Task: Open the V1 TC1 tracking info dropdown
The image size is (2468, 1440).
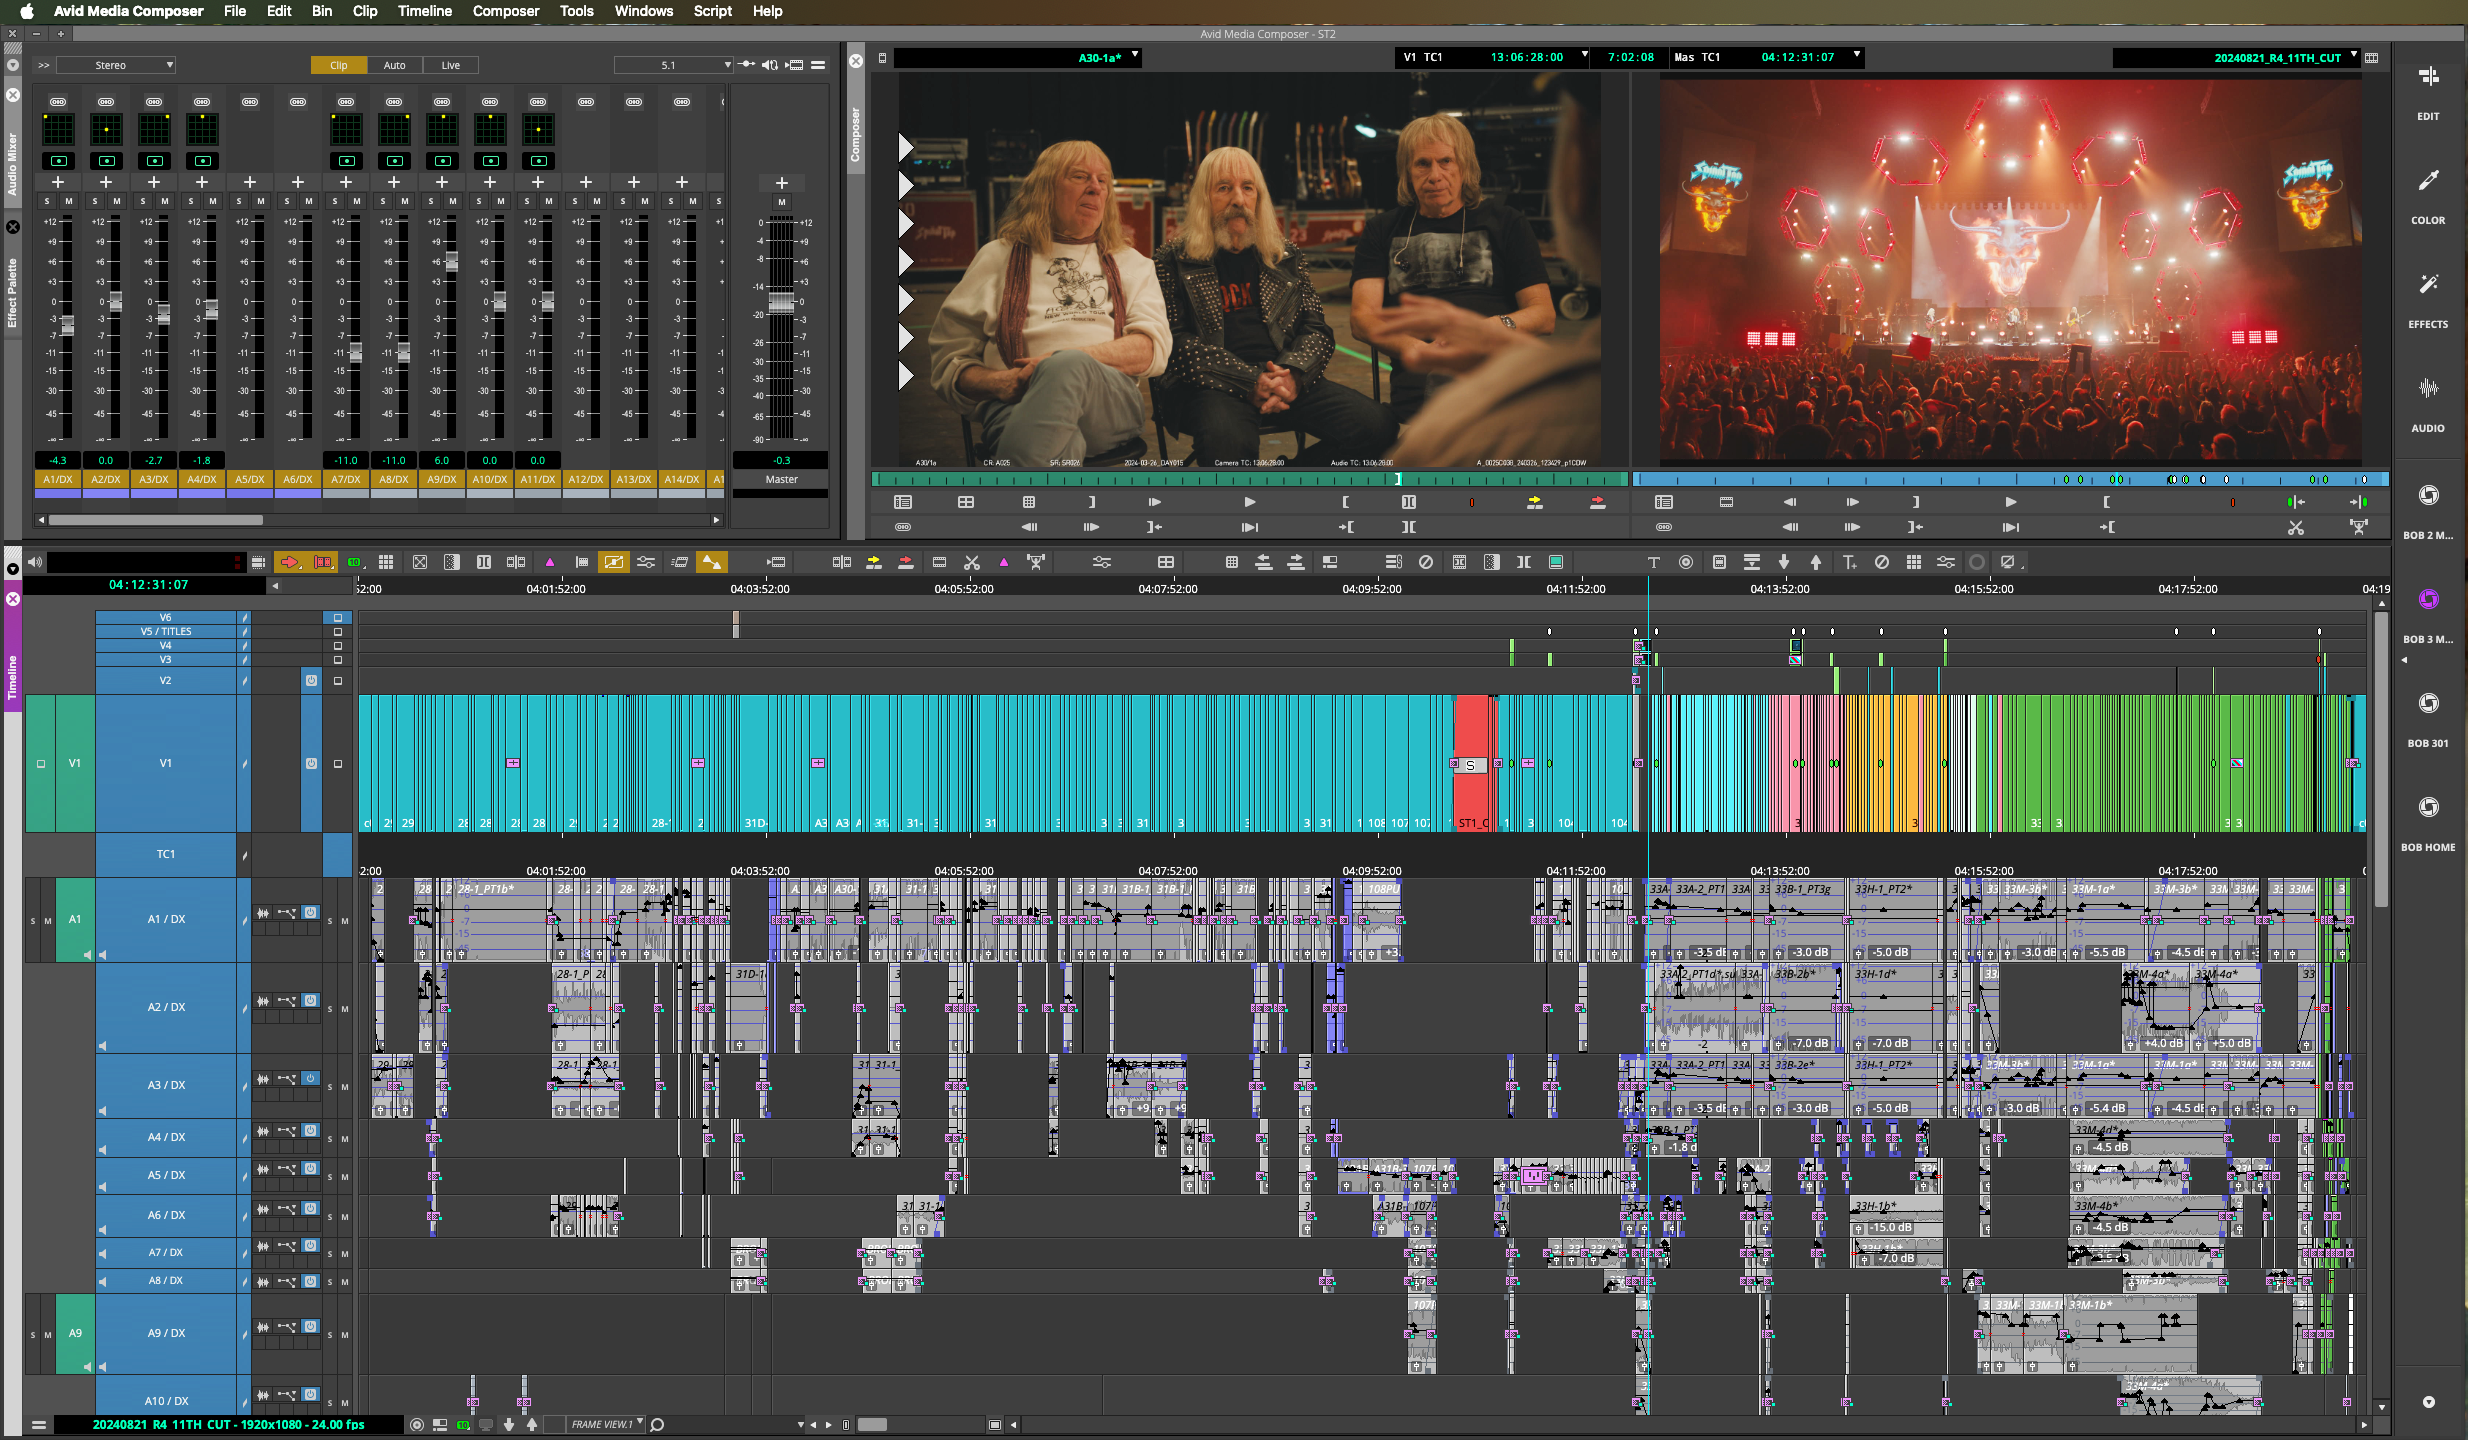Action: click(x=1491, y=57)
